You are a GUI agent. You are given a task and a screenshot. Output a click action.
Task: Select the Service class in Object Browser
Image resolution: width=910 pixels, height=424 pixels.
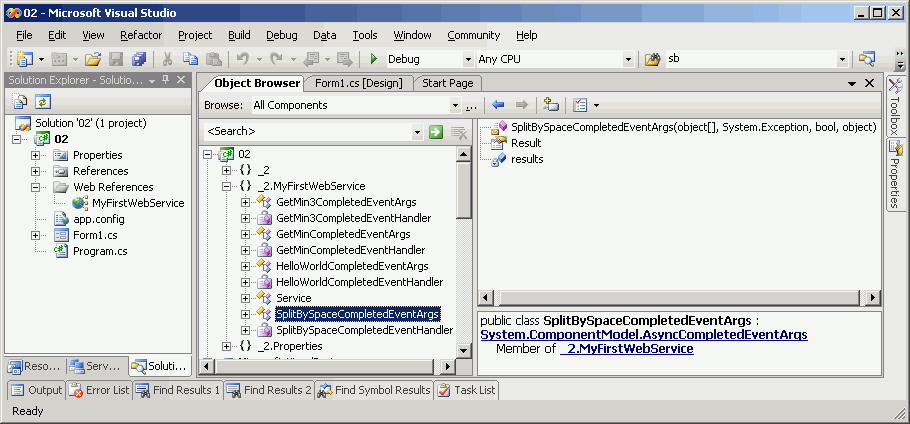pos(294,298)
